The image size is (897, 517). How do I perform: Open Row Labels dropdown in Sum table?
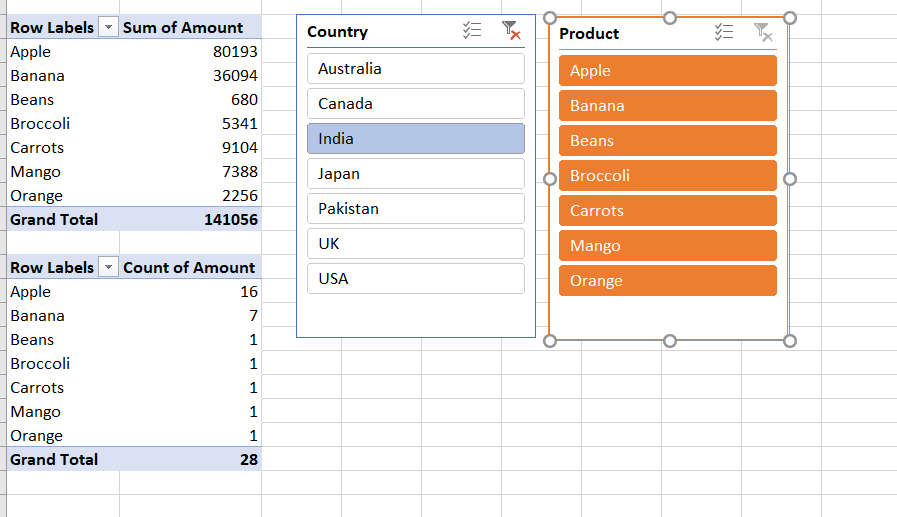pyautogui.click(x=110, y=28)
